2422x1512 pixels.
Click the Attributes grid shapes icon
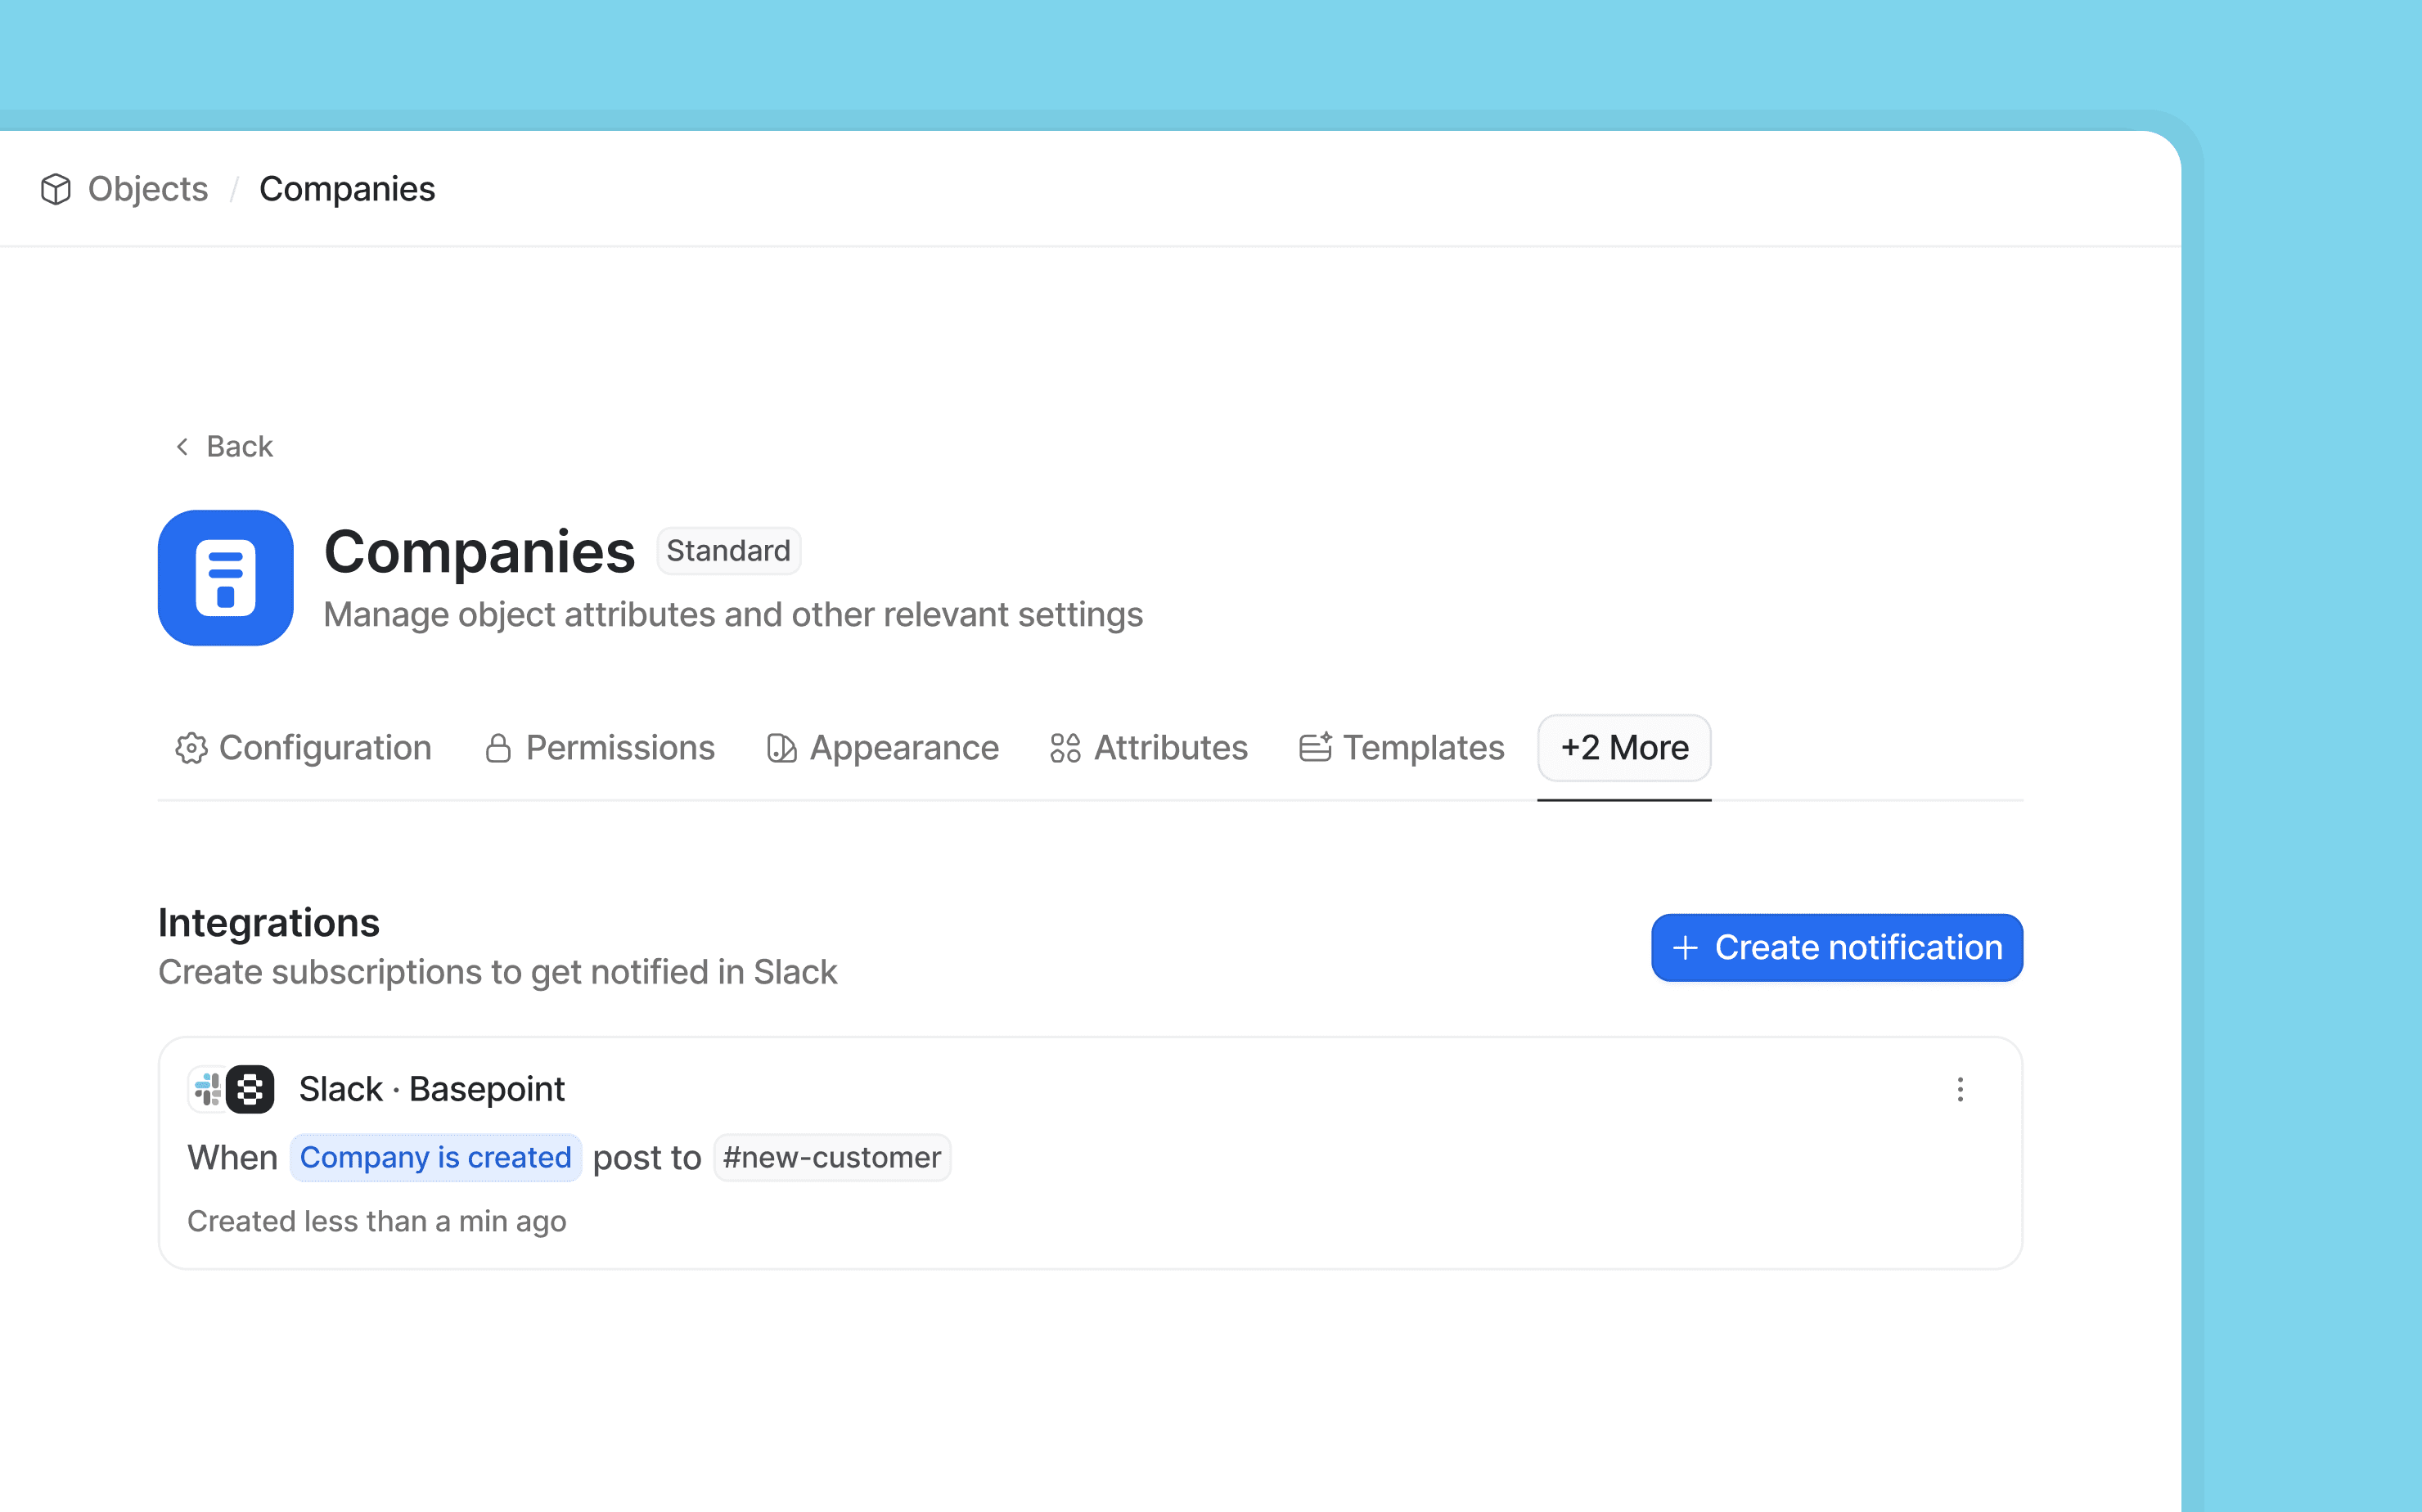click(x=1065, y=748)
